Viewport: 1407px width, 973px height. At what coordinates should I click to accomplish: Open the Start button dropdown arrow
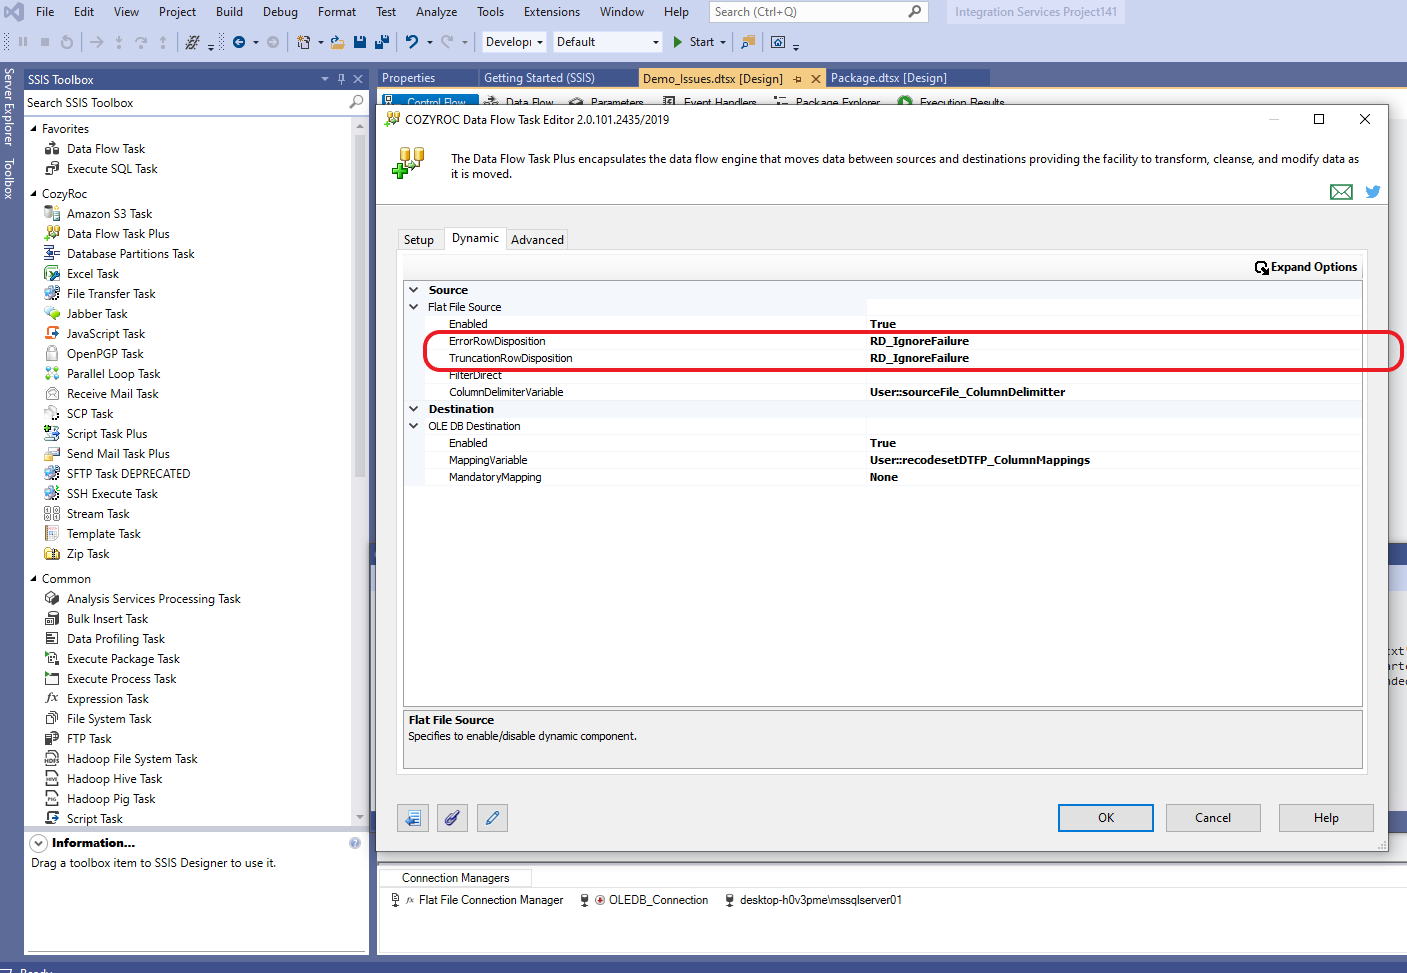pyautogui.click(x=723, y=42)
